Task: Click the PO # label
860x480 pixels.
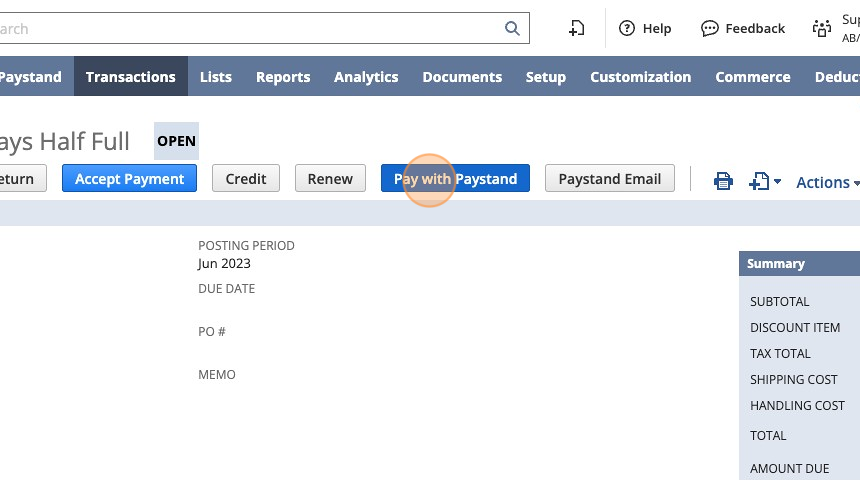Action: click(212, 331)
